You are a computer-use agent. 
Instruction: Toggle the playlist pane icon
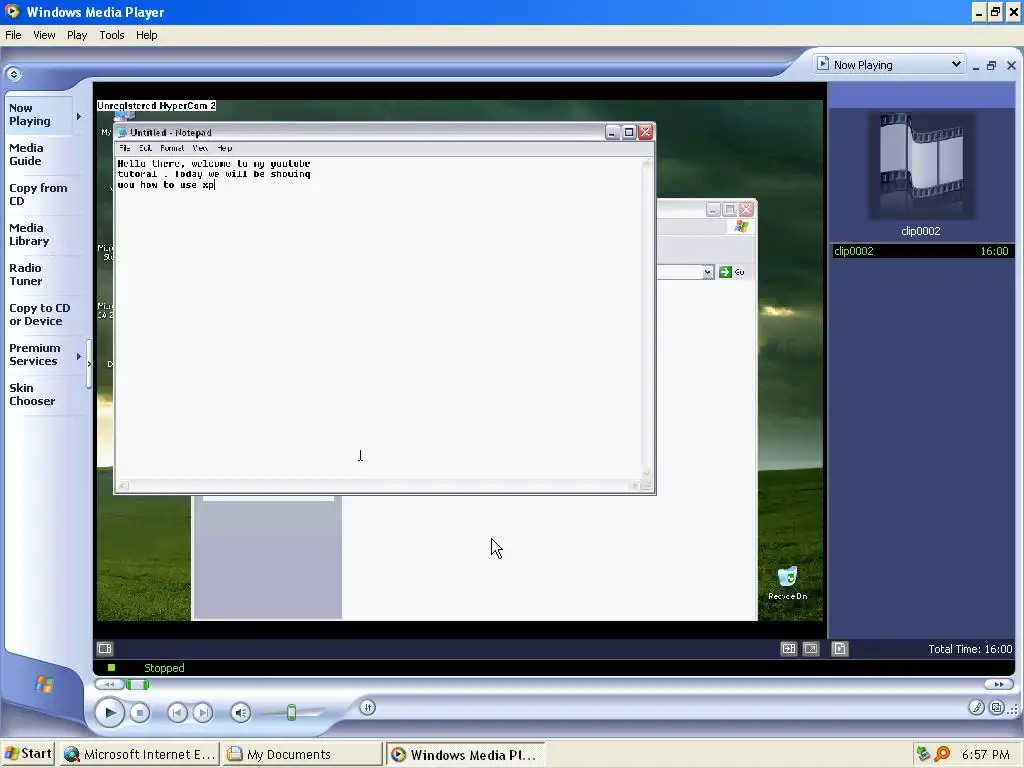tap(840, 648)
